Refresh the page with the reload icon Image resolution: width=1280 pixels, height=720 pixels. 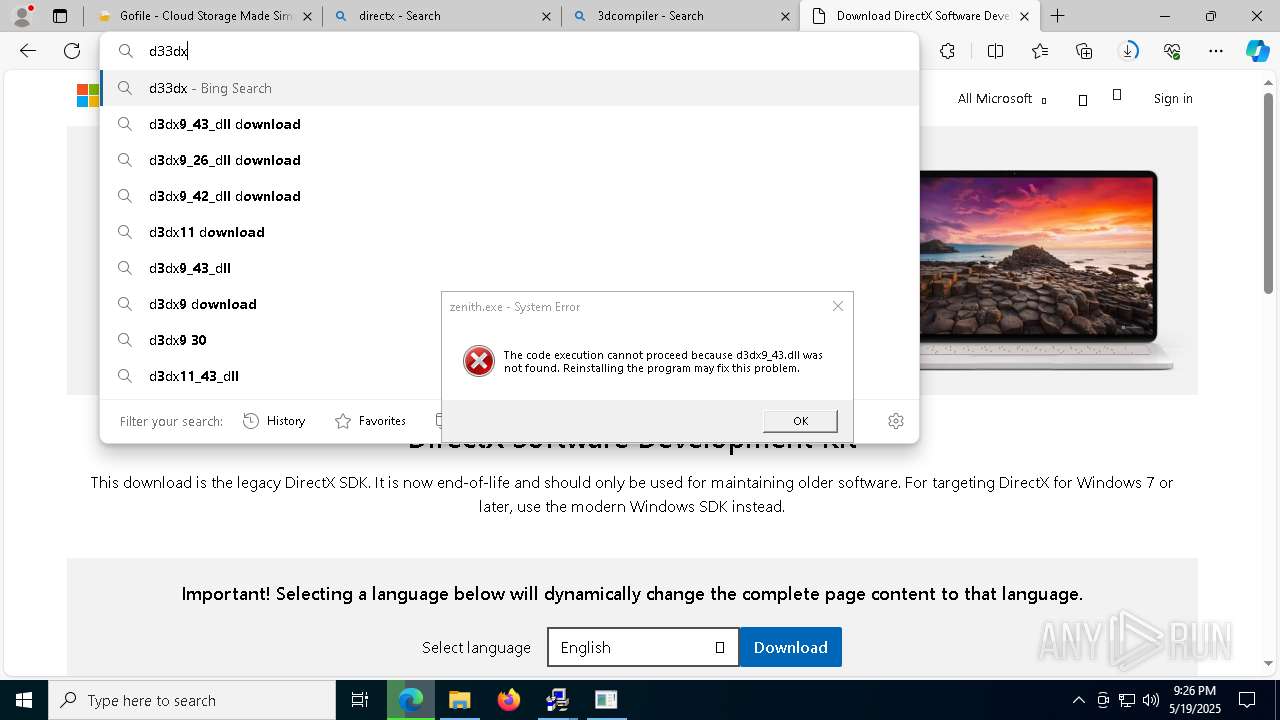pyautogui.click(x=72, y=51)
